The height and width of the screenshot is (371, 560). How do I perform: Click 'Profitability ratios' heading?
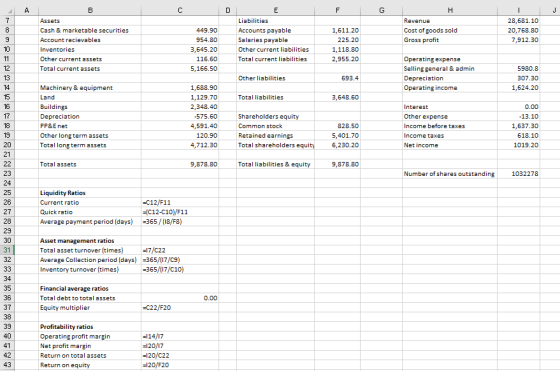(66, 327)
